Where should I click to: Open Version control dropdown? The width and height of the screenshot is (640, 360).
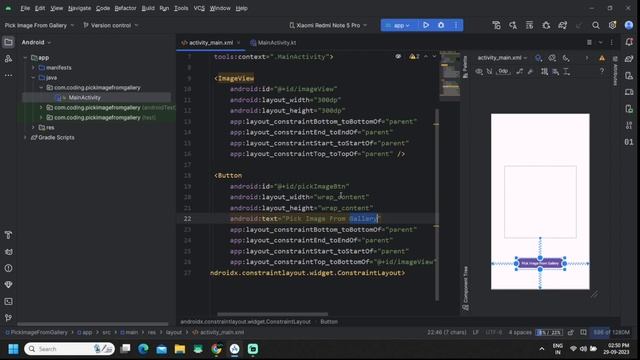(111, 25)
